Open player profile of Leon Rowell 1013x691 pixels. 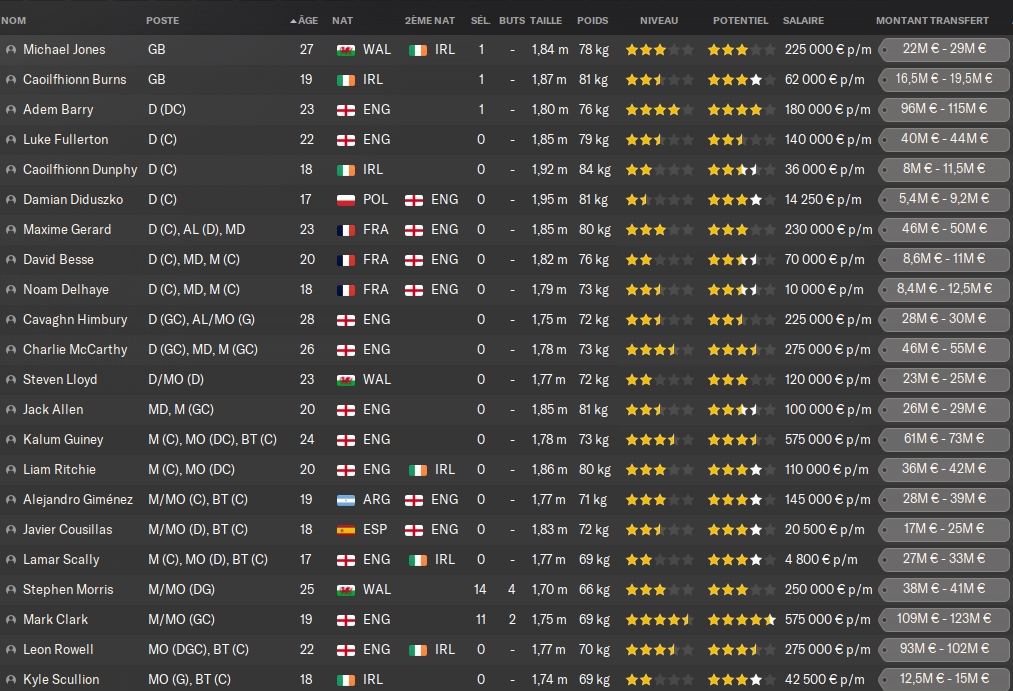click(58, 650)
